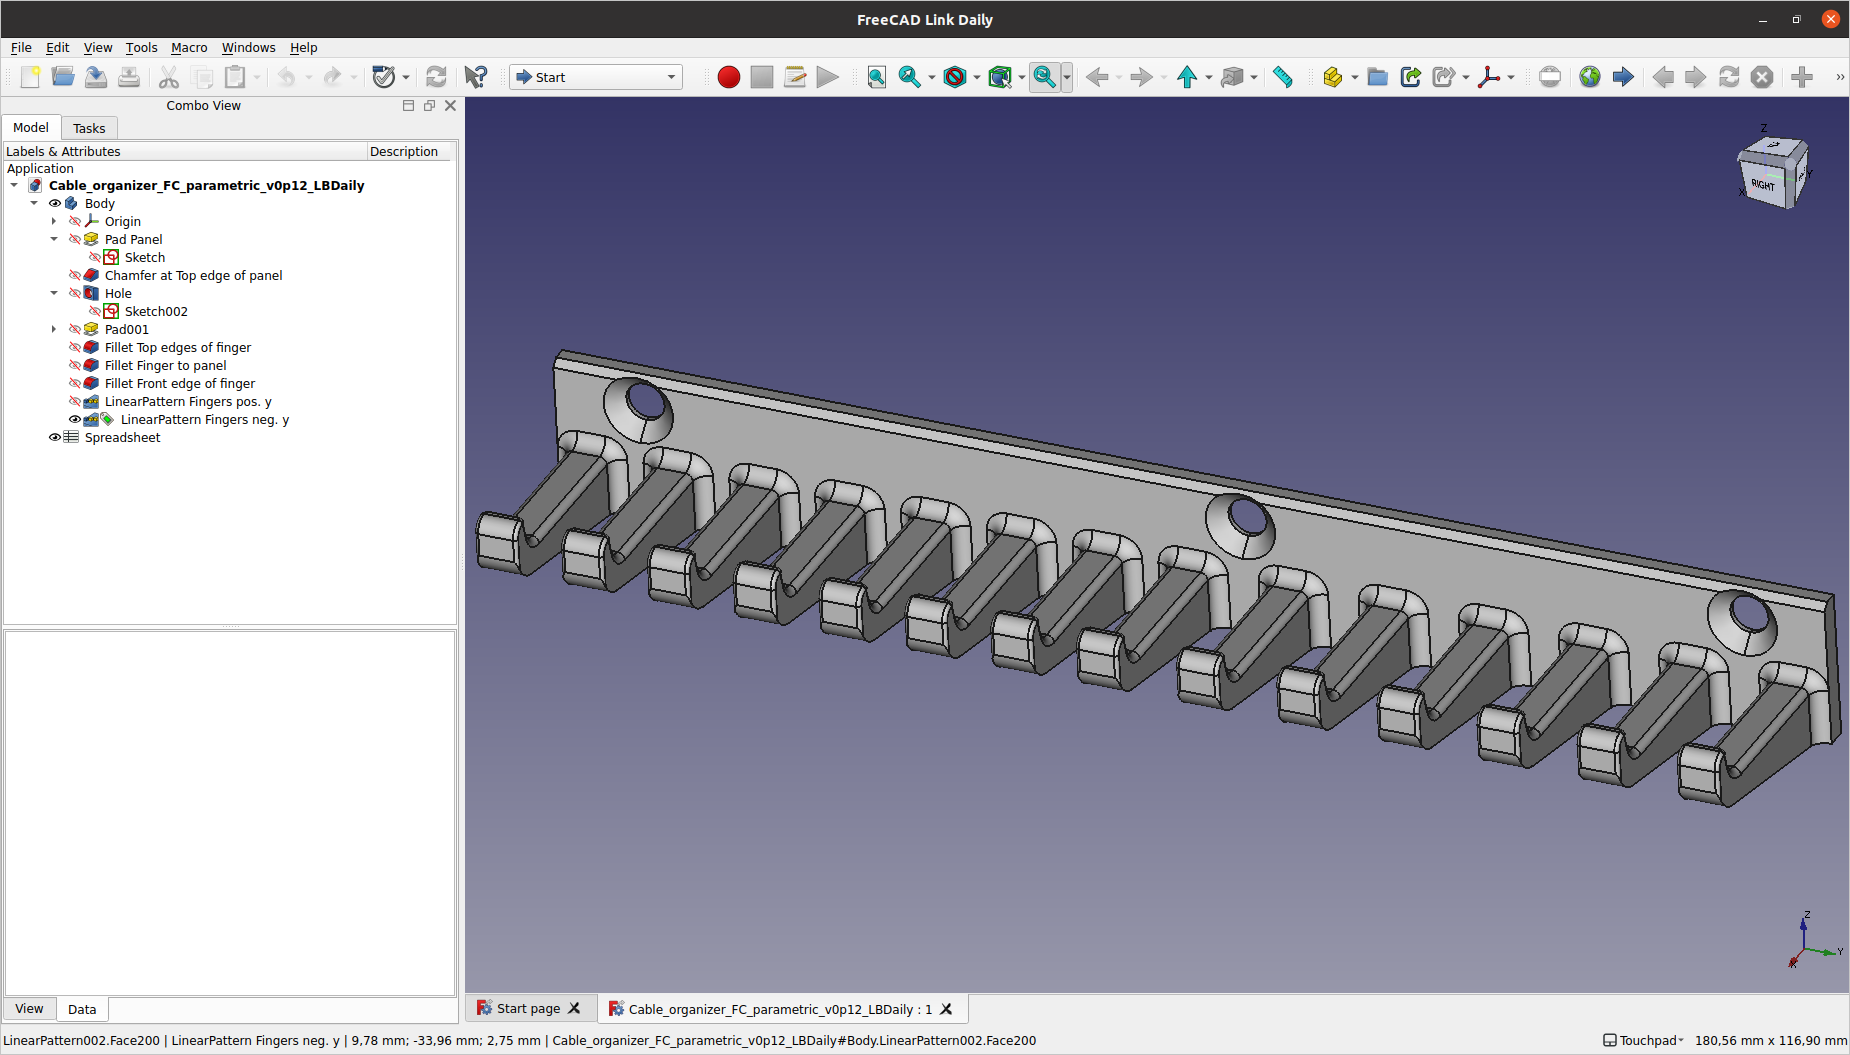
Task: Switch to the Tasks tab in Combo View
Action: tap(89, 128)
